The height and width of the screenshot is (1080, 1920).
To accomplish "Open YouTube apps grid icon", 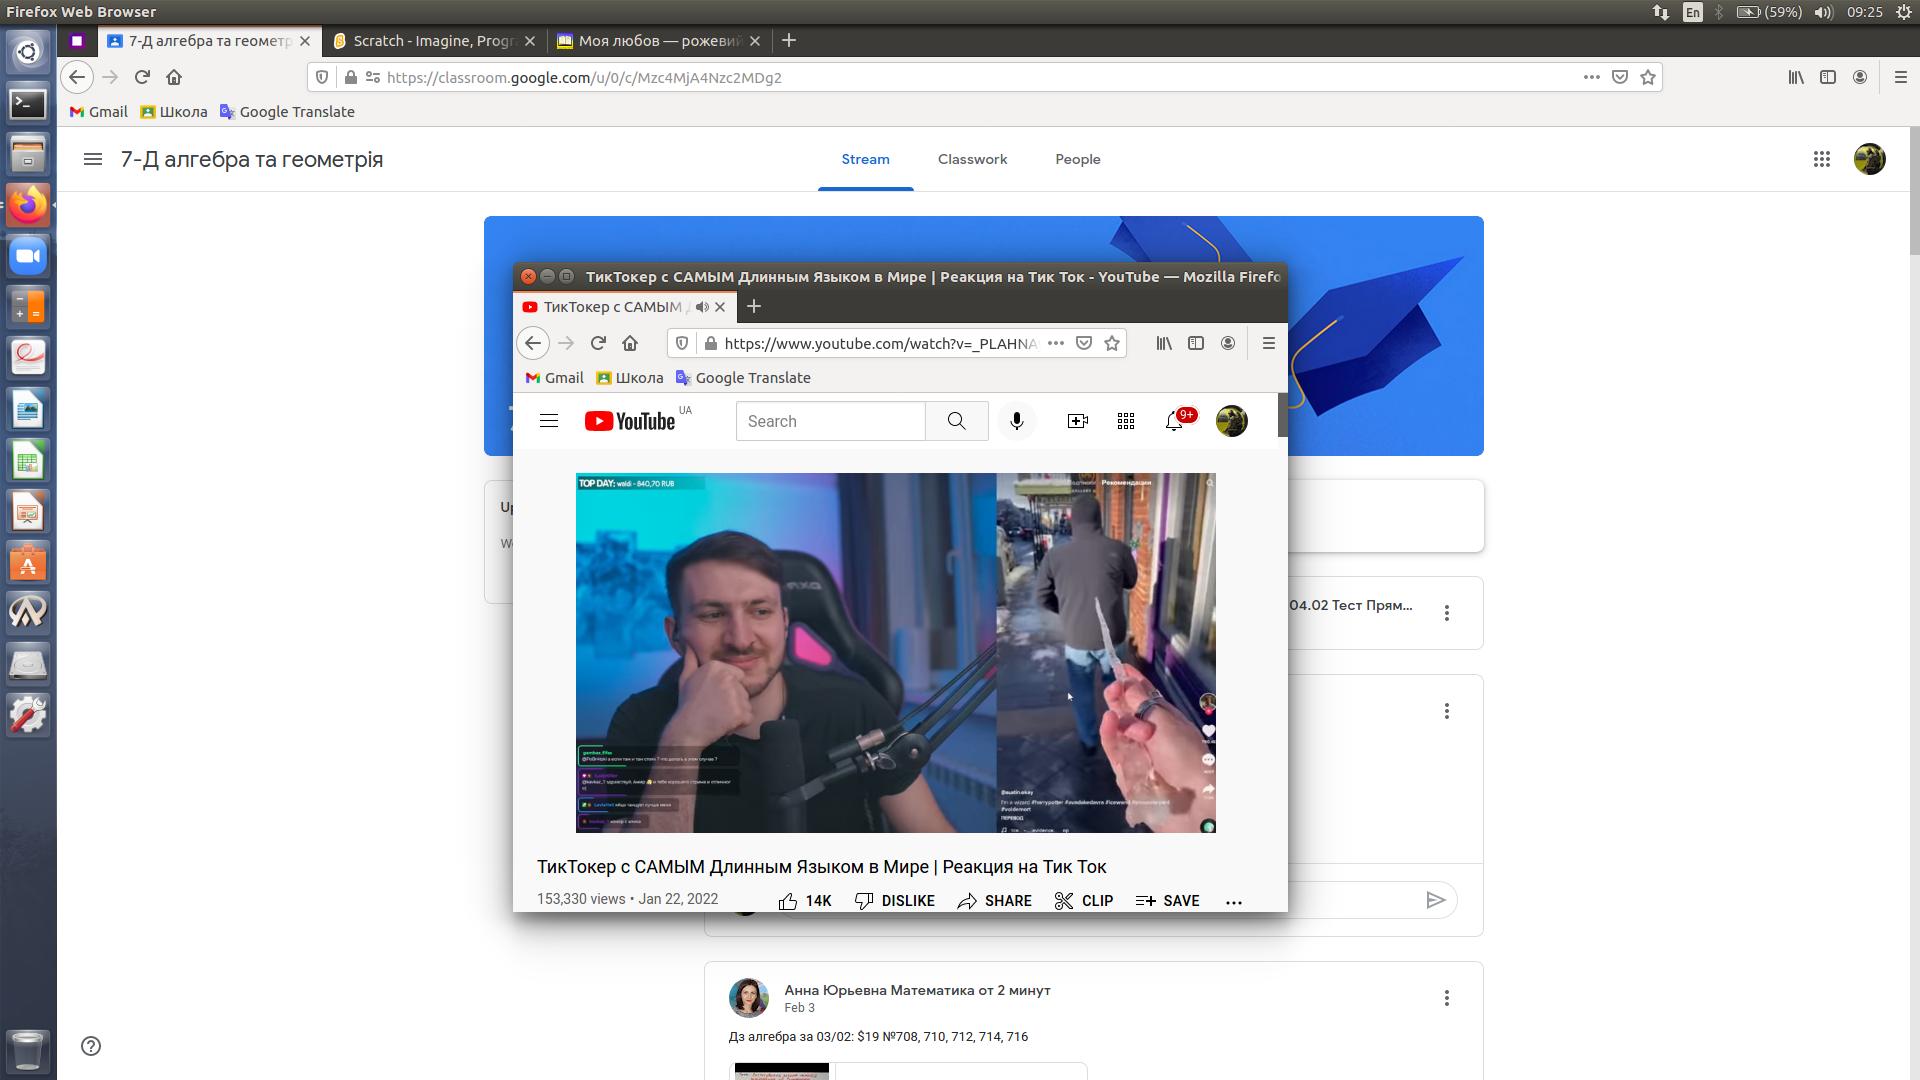I will tap(1125, 421).
